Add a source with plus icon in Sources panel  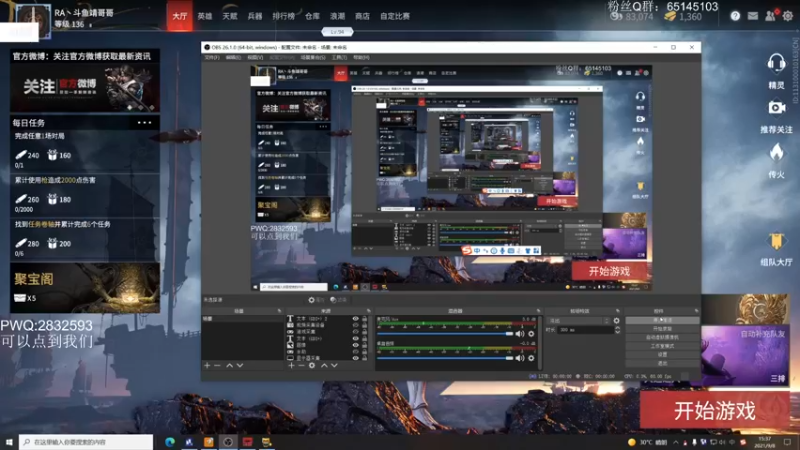(291, 365)
